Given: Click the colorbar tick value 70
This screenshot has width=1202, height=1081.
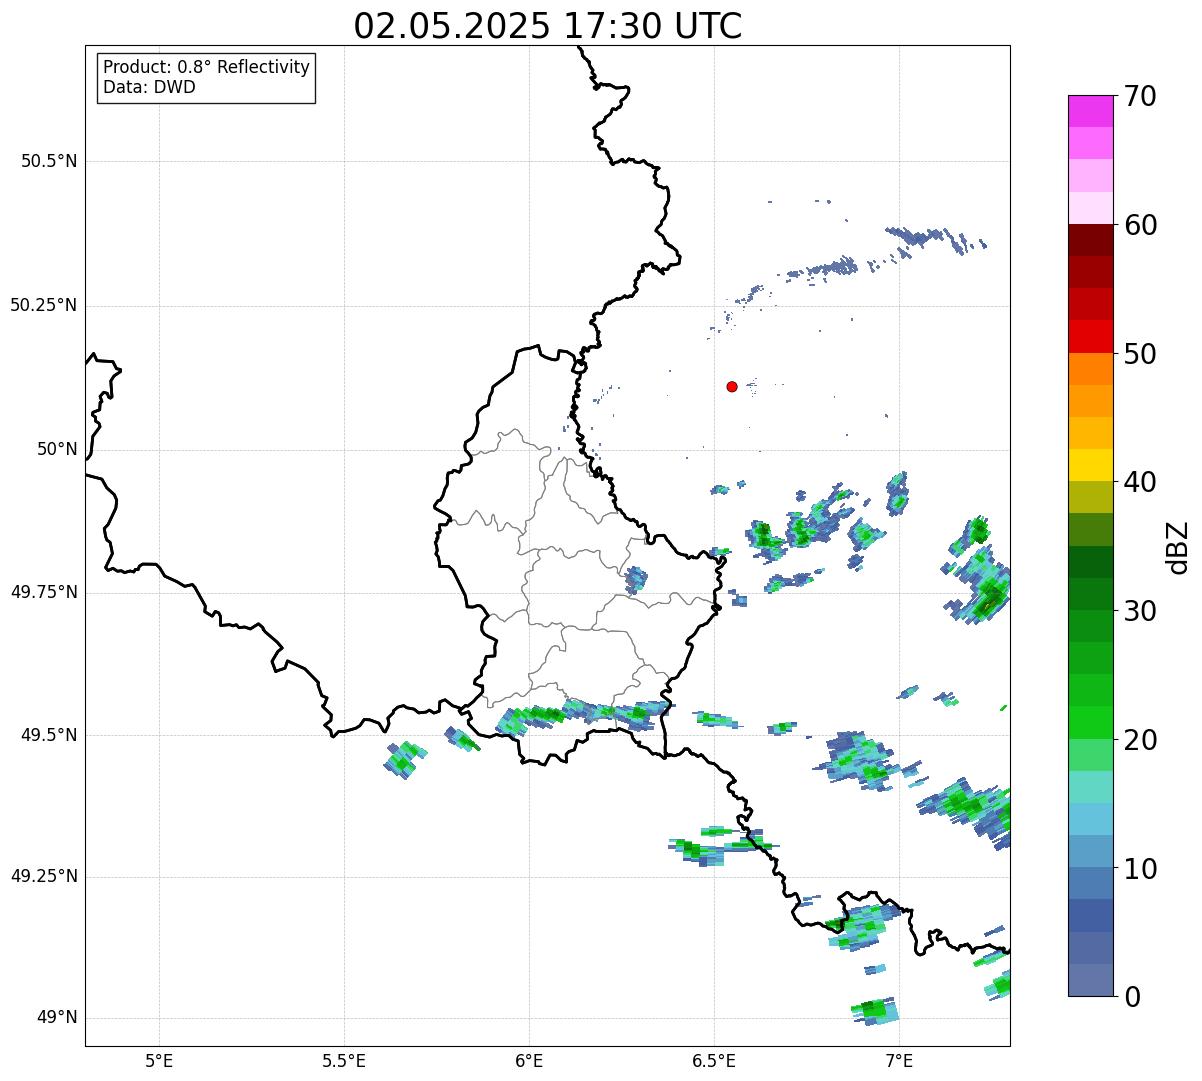Looking at the screenshot, I should coord(1140,96).
